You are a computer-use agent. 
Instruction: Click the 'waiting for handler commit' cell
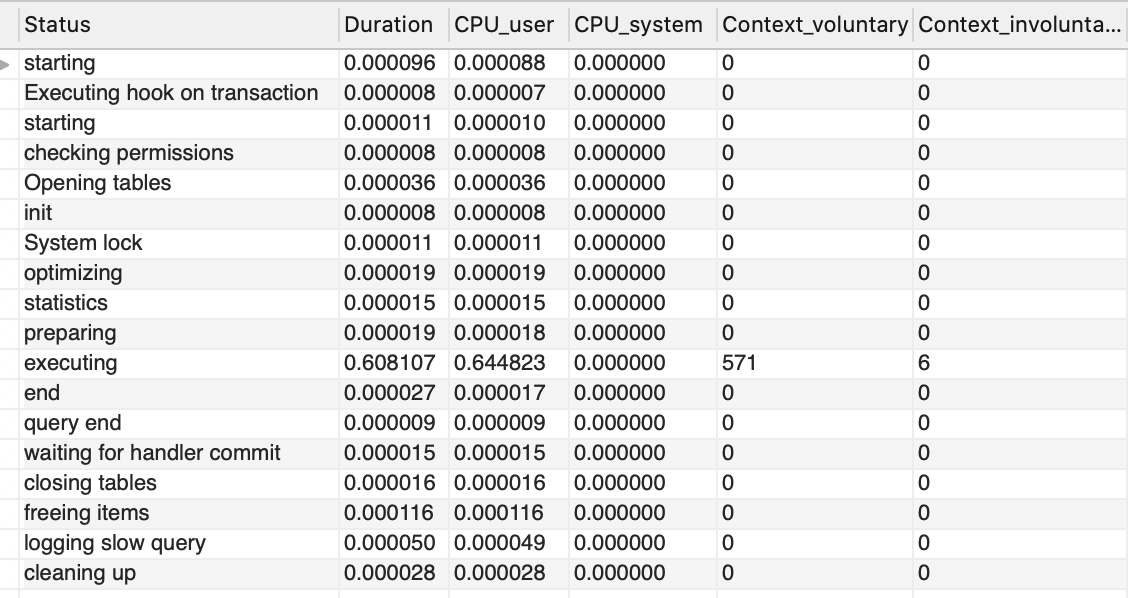point(152,453)
